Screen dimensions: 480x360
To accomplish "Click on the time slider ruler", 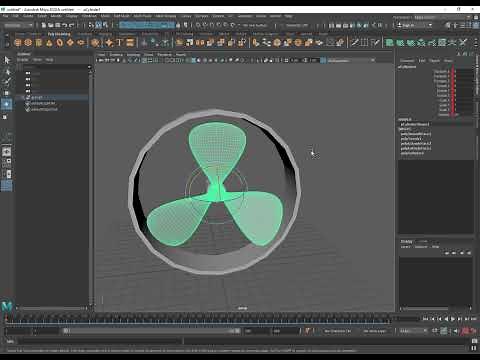I will tap(197, 319).
